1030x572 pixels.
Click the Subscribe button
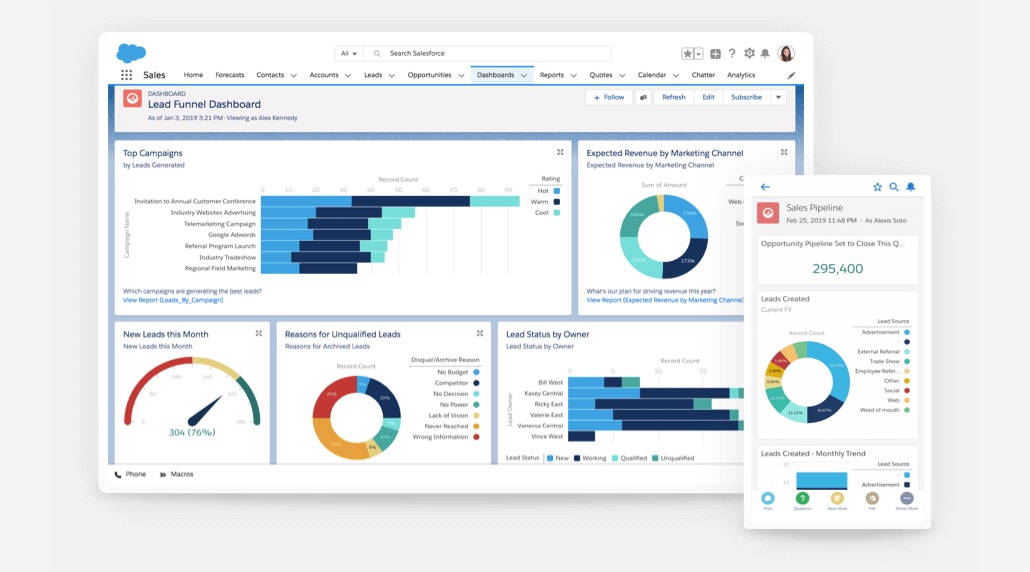click(746, 97)
